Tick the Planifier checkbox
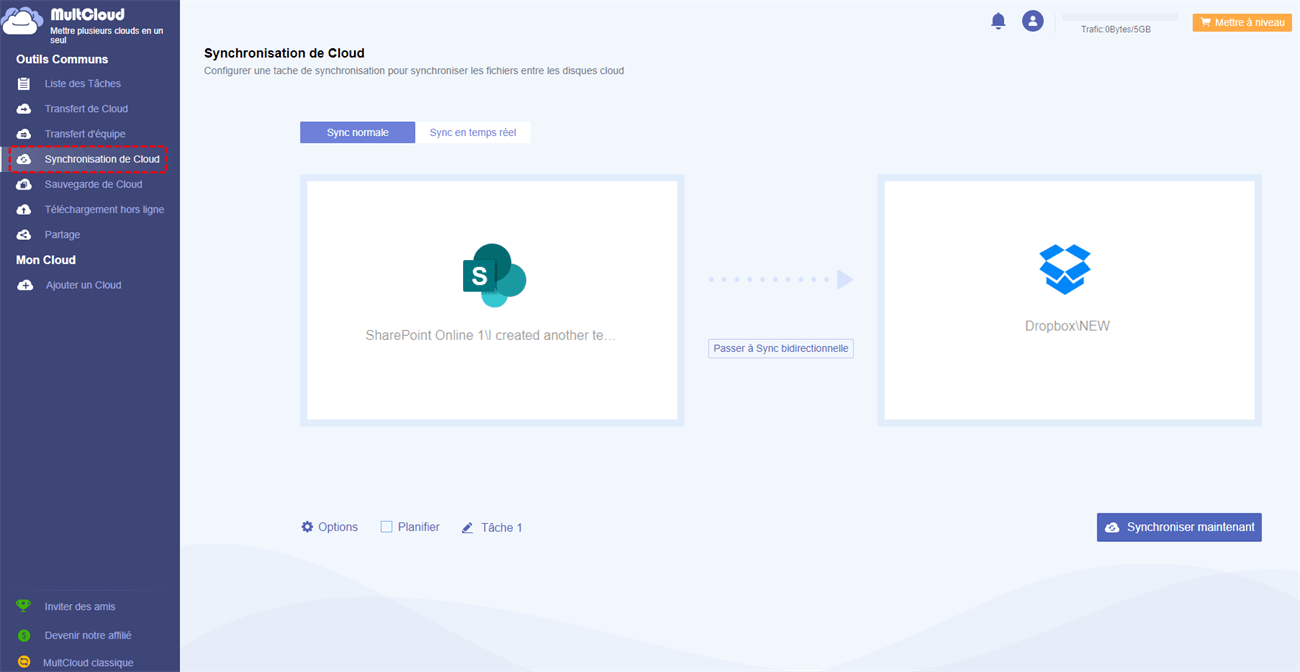 pos(386,526)
